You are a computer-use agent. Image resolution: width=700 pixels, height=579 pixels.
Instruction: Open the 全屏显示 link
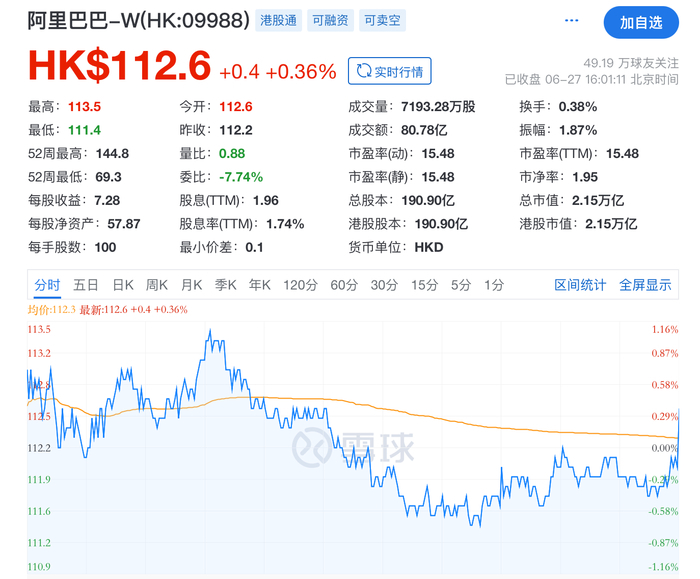(645, 285)
